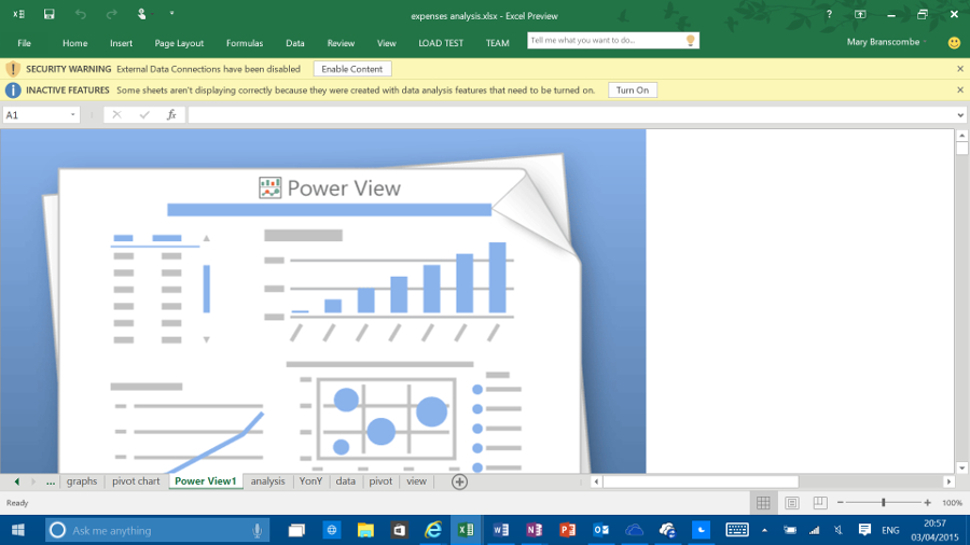Select the pivot sheet tab
This screenshot has height=545, width=970.
380,481
